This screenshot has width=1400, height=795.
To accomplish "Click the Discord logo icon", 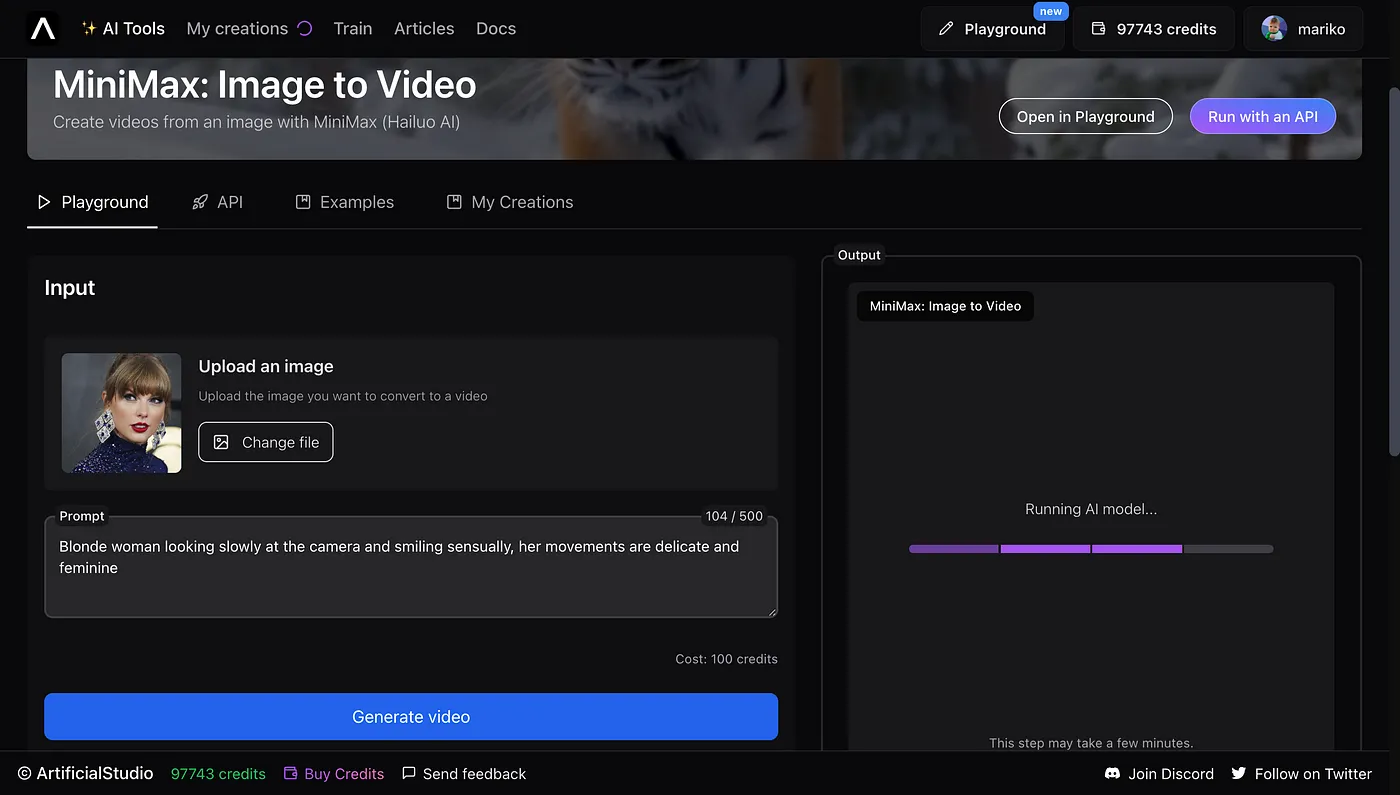I will pos(1112,773).
